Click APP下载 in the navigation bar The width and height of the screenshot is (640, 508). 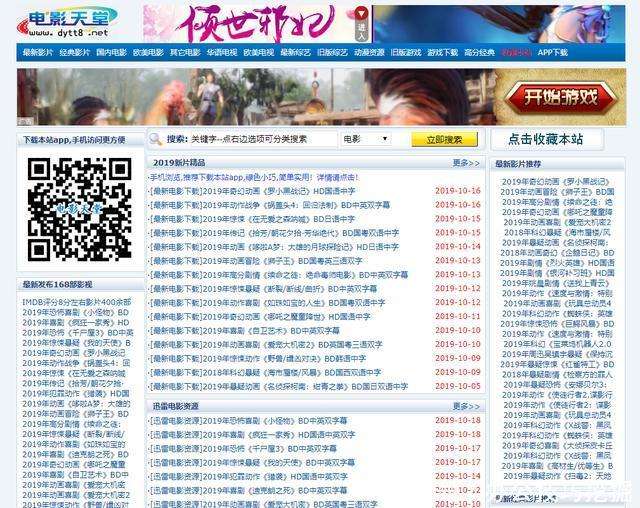click(553, 53)
